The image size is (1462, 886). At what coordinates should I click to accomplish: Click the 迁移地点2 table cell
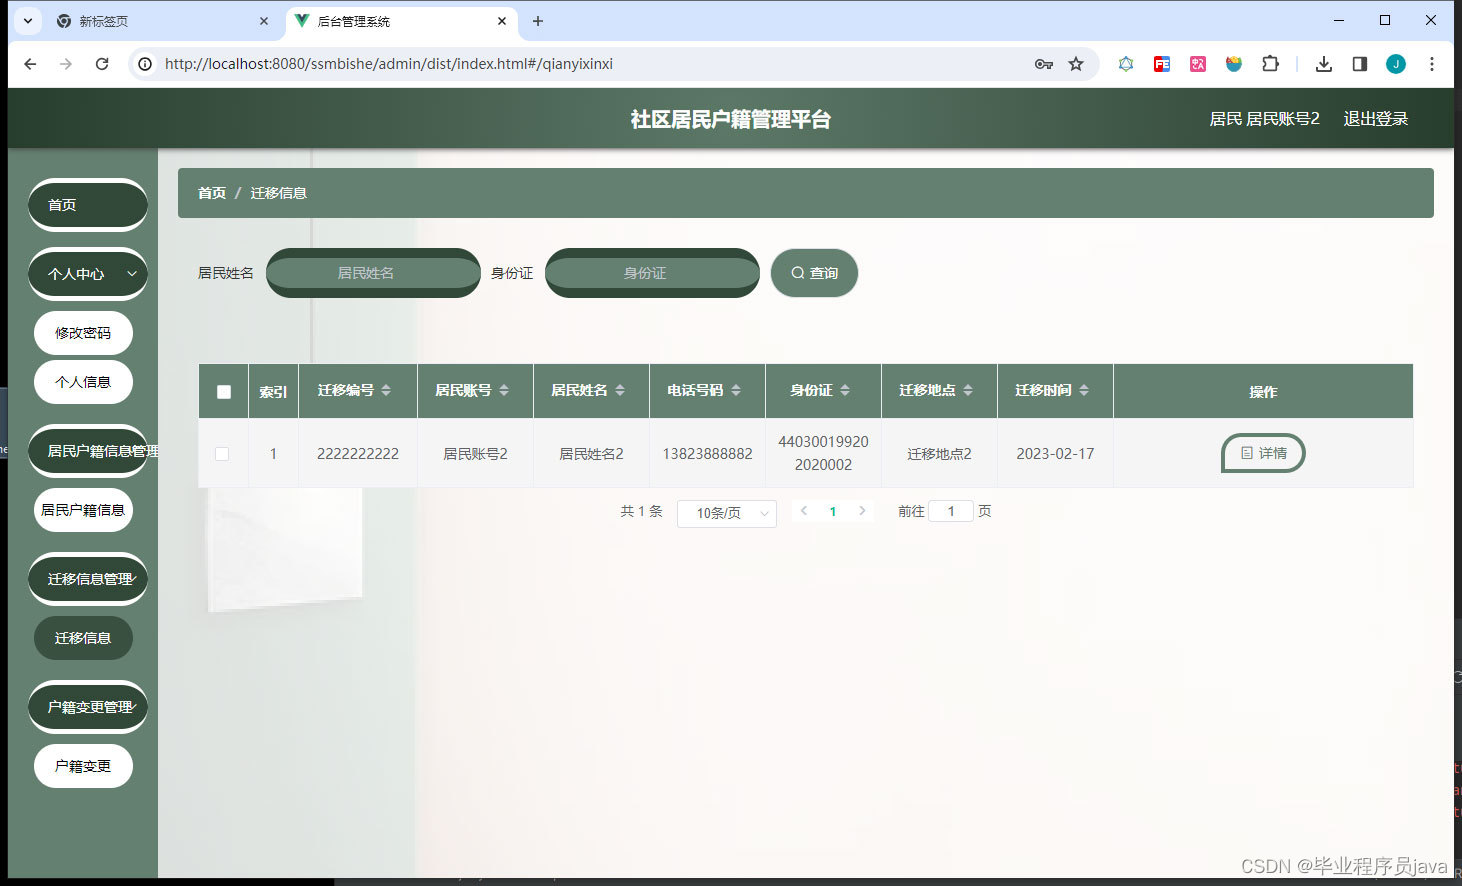pyautogui.click(x=939, y=454)
